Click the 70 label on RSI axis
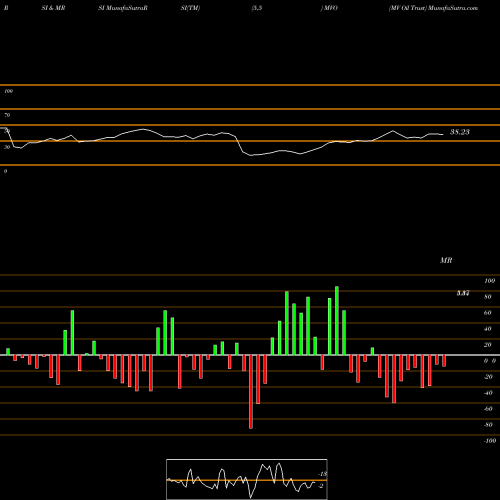This screenshot has width=500, height=500. [7, 115]
